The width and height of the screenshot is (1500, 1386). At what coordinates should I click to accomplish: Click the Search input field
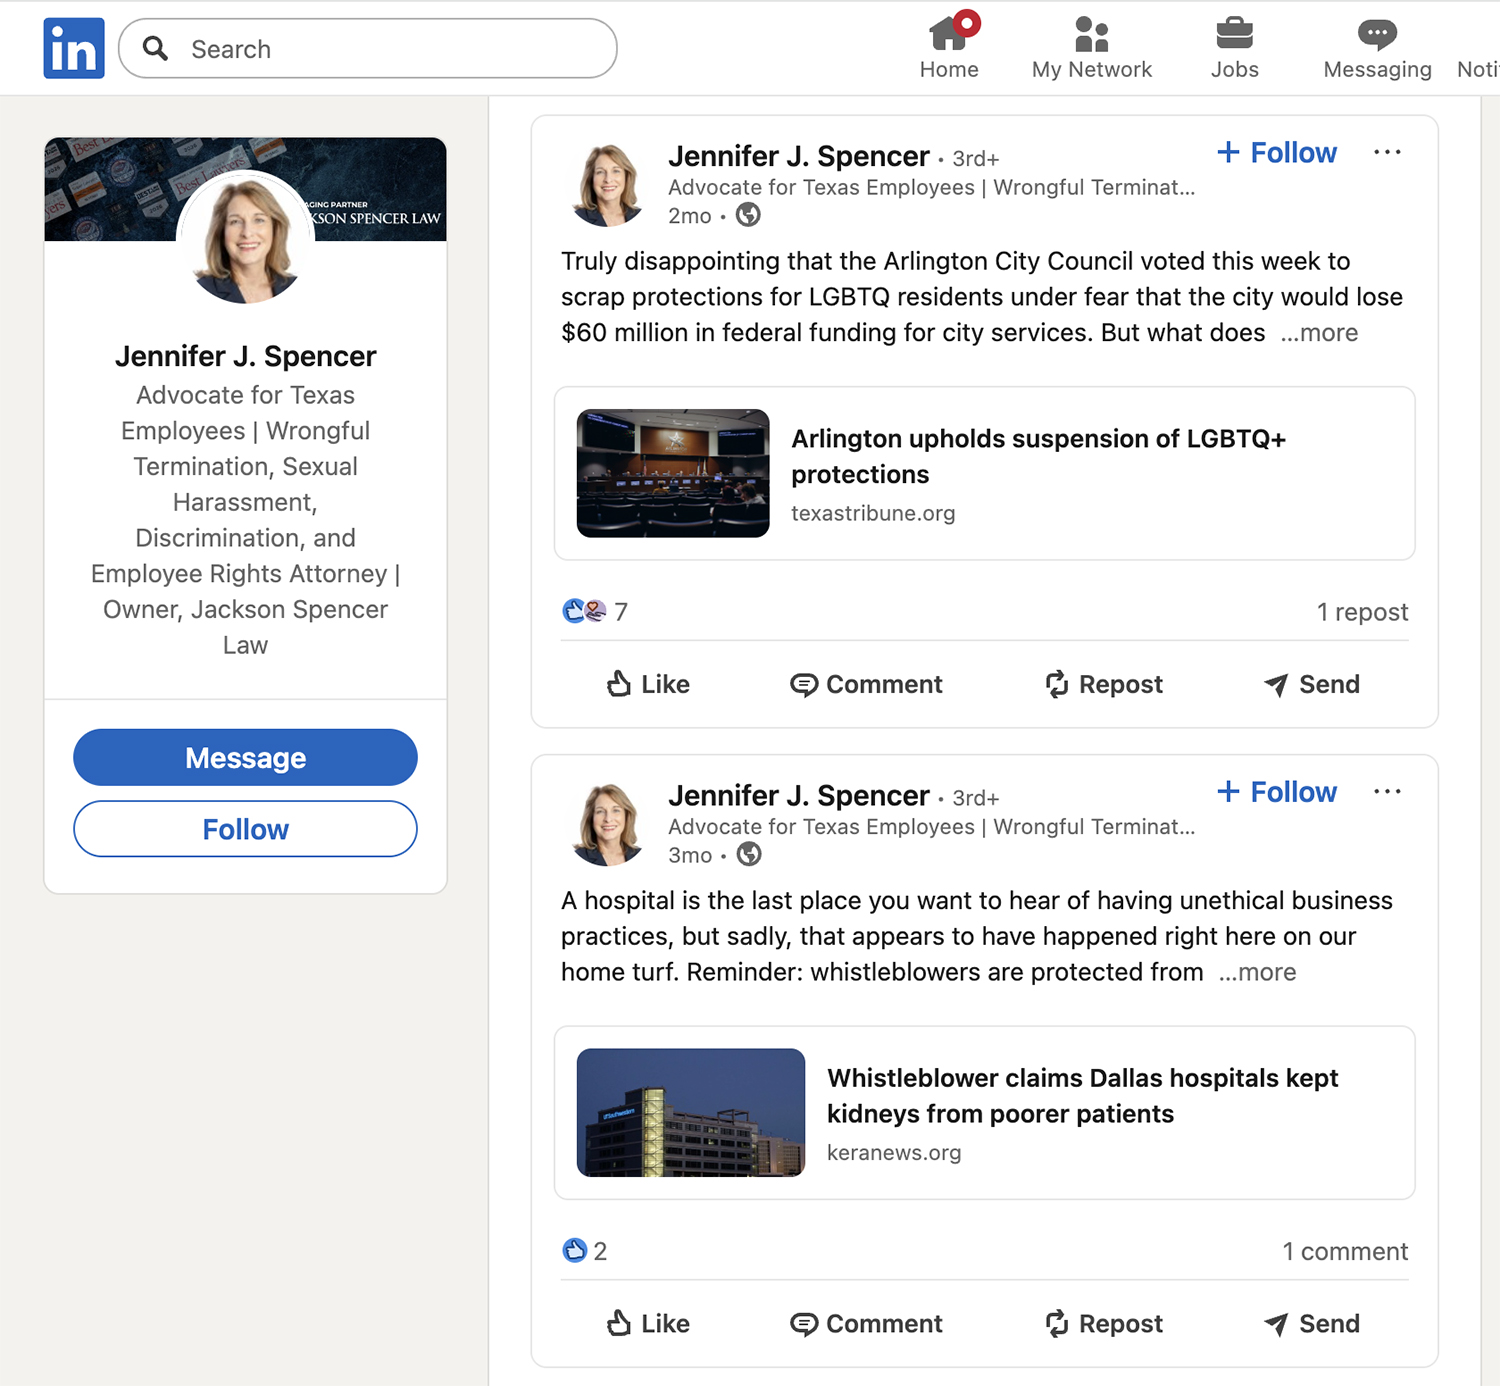[390, 49]
